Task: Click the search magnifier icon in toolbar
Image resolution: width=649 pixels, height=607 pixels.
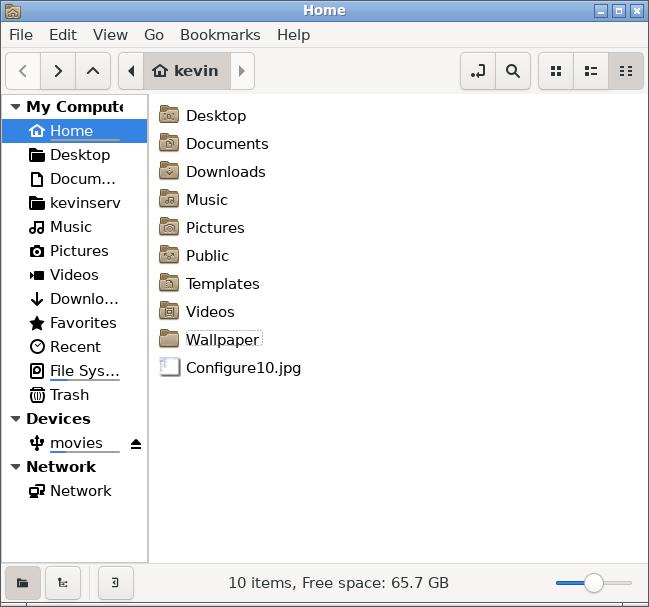Action: click(x=512, y=71)
